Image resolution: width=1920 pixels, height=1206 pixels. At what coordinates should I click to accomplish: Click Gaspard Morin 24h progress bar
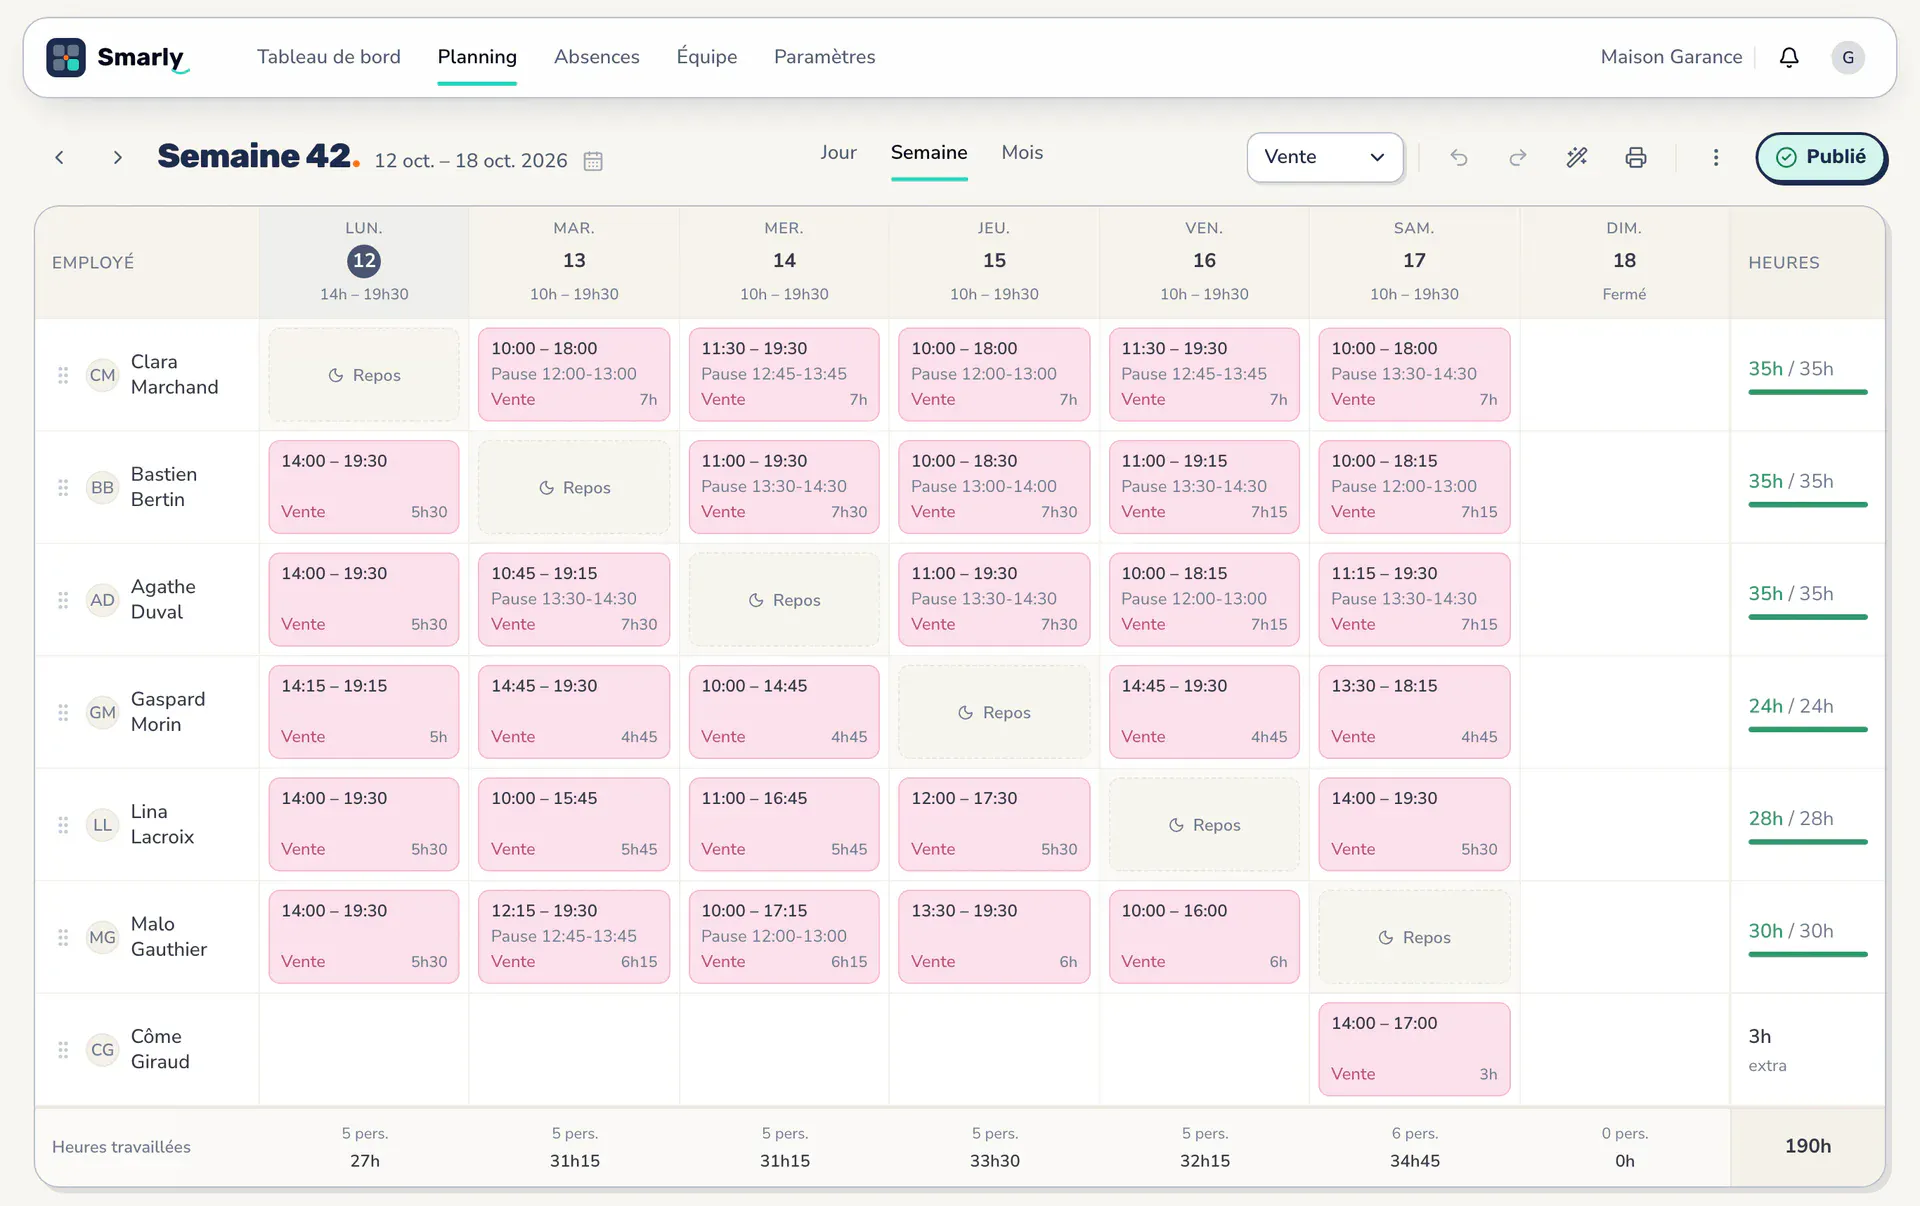(1808, 729)
